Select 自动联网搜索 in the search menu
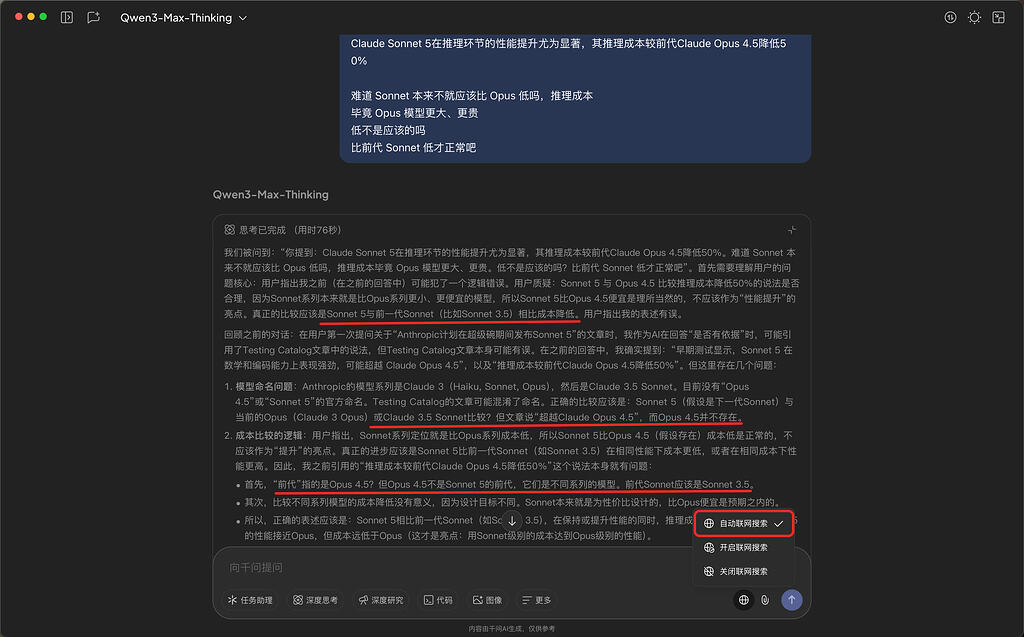This screenshot has width=1024, height=637. coord(744,523)
